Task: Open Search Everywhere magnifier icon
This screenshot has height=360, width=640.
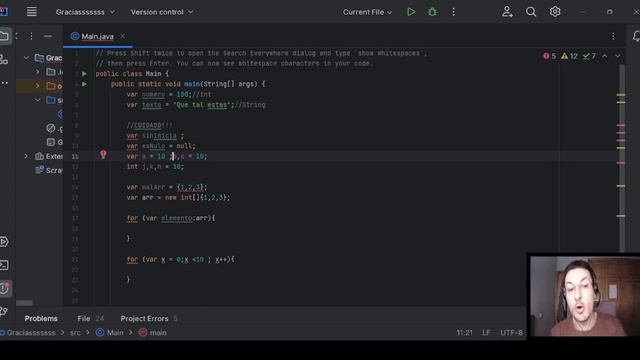Action: [x=531, y=12]
